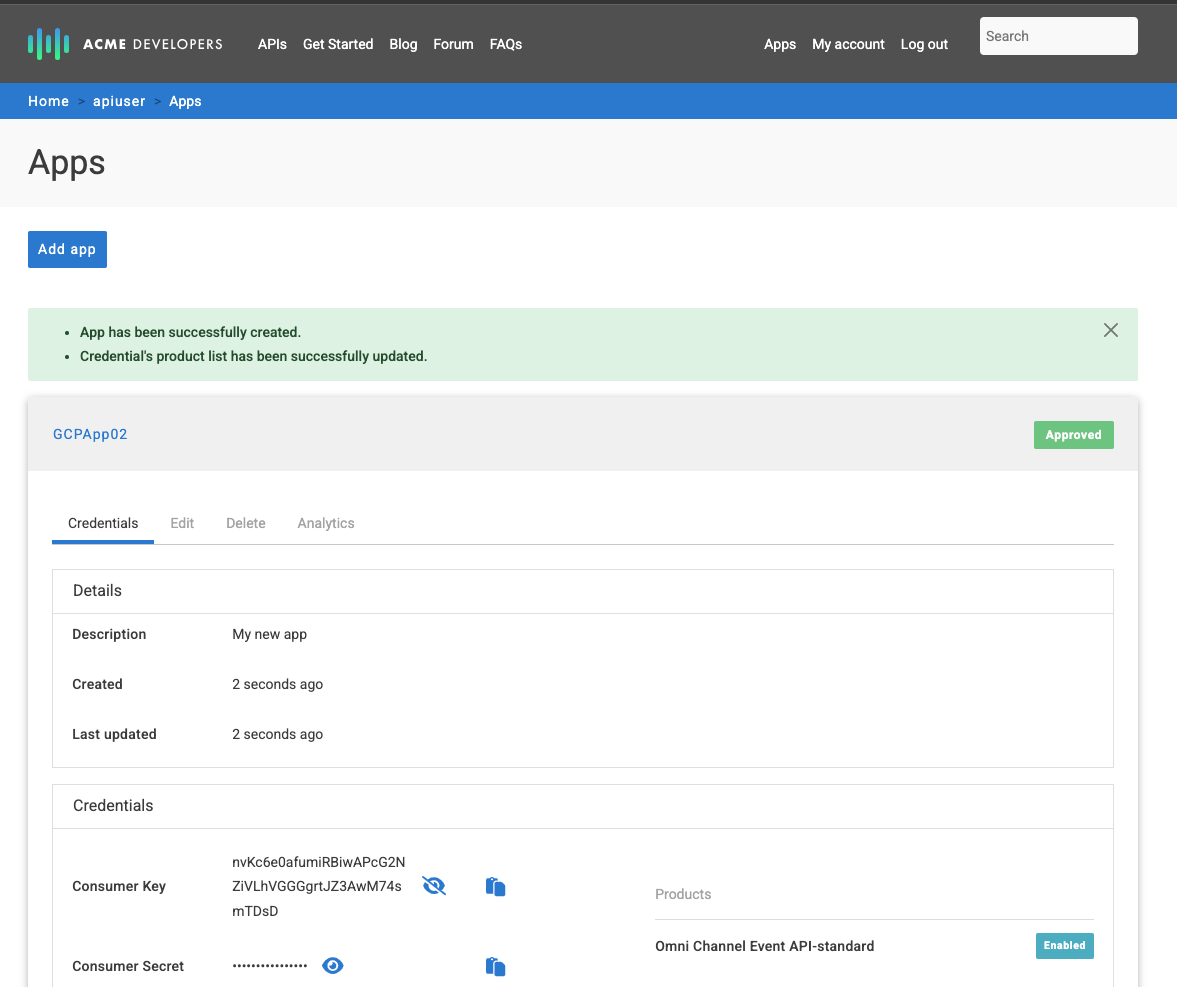Viewport: 1177px width, 987px height.
Task: Copy the Consumer Secret to clipboard
Action: [495, 966]
